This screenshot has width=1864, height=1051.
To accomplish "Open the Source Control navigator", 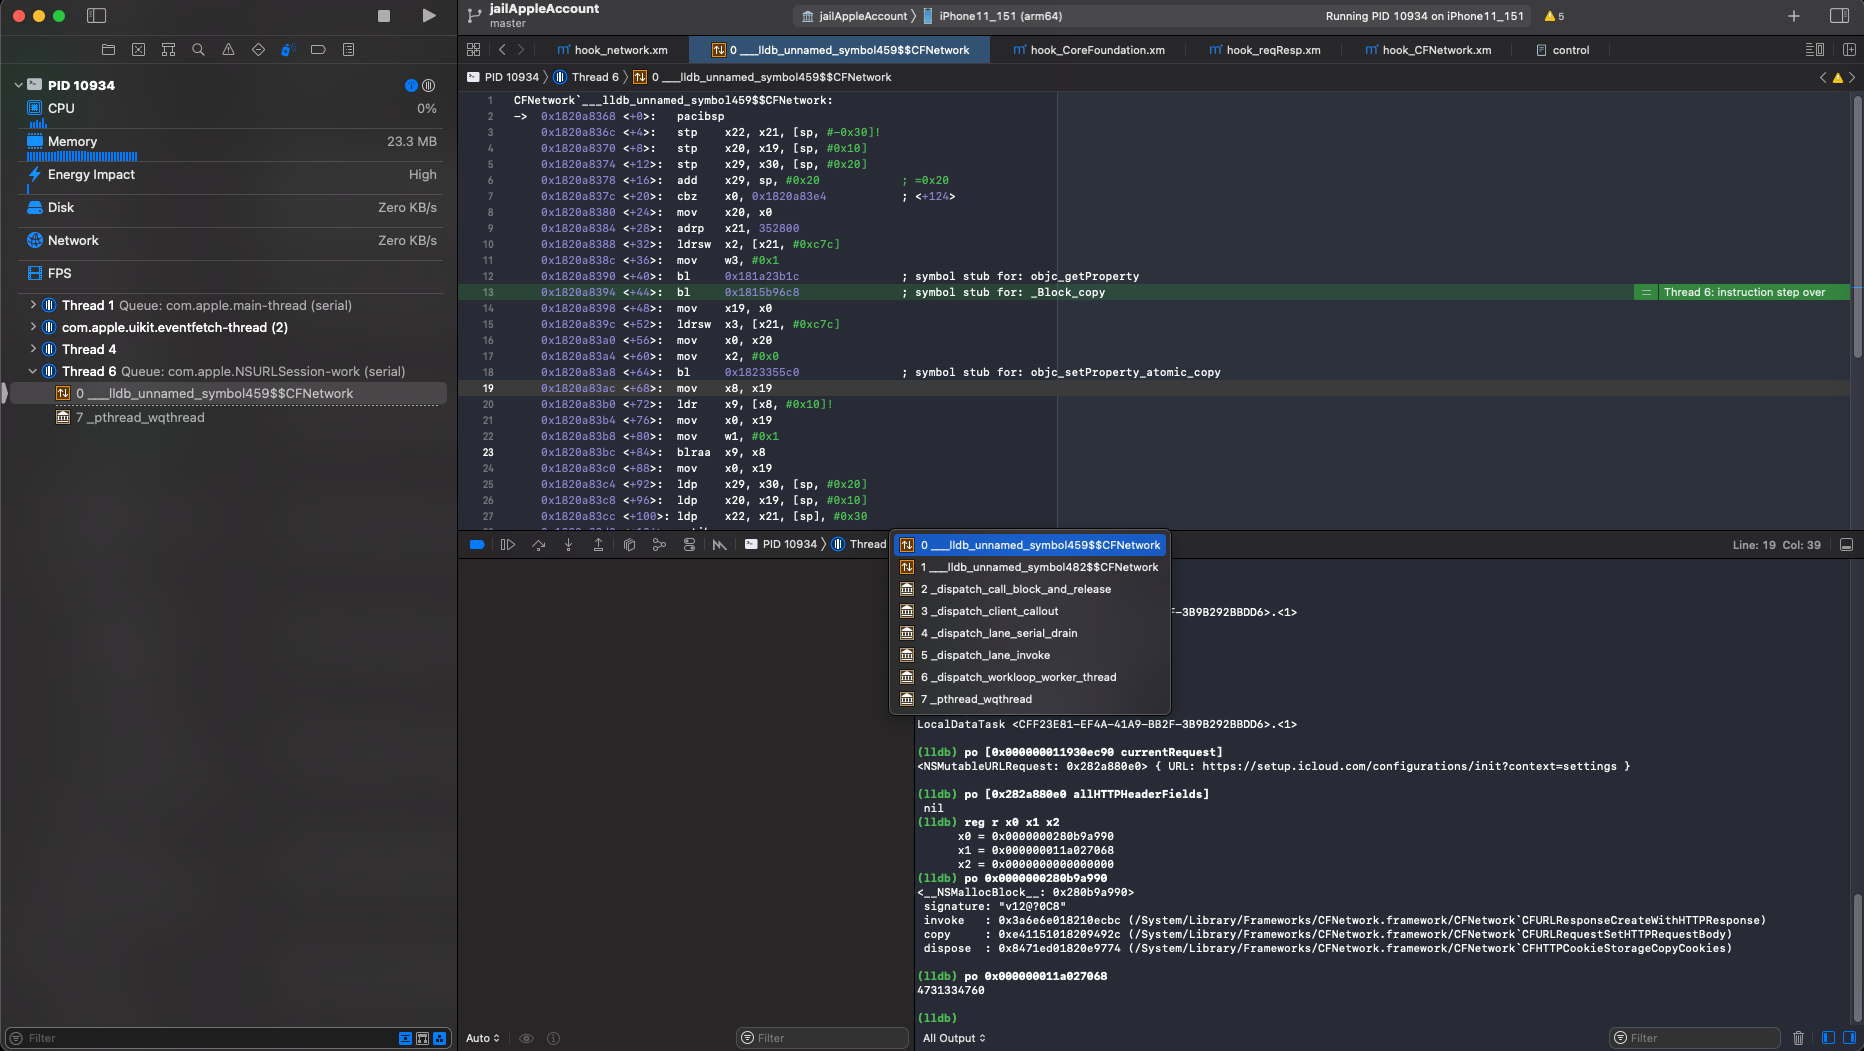I will [139, 49].
